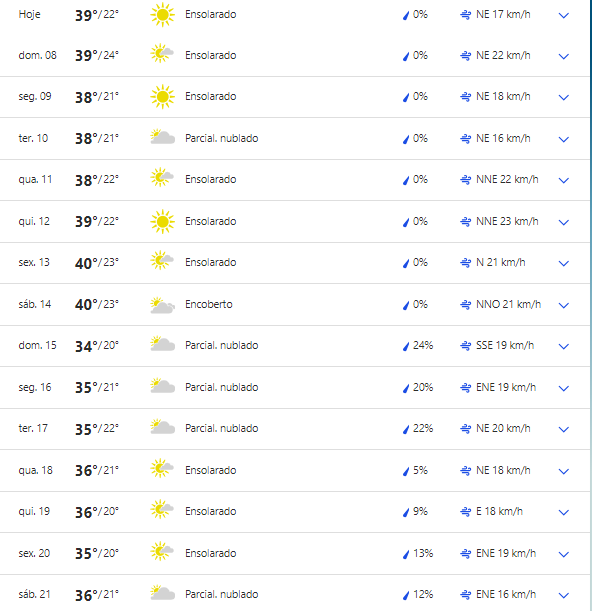Click the raindrop icon beside 13% on sex. 20
The height and width of the screenshot is (611, 592).
[x=406, y=554]
